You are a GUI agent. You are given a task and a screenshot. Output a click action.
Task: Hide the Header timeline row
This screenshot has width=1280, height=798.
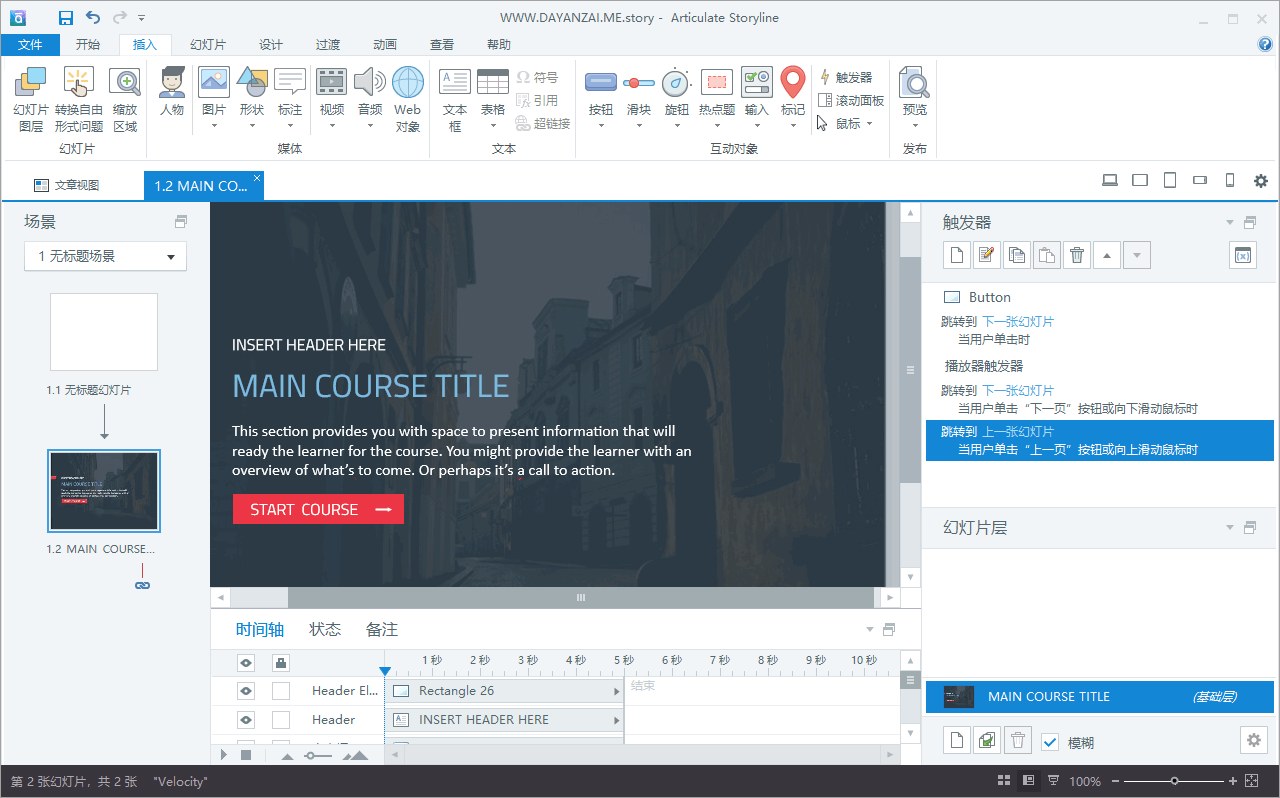point(247,719)
